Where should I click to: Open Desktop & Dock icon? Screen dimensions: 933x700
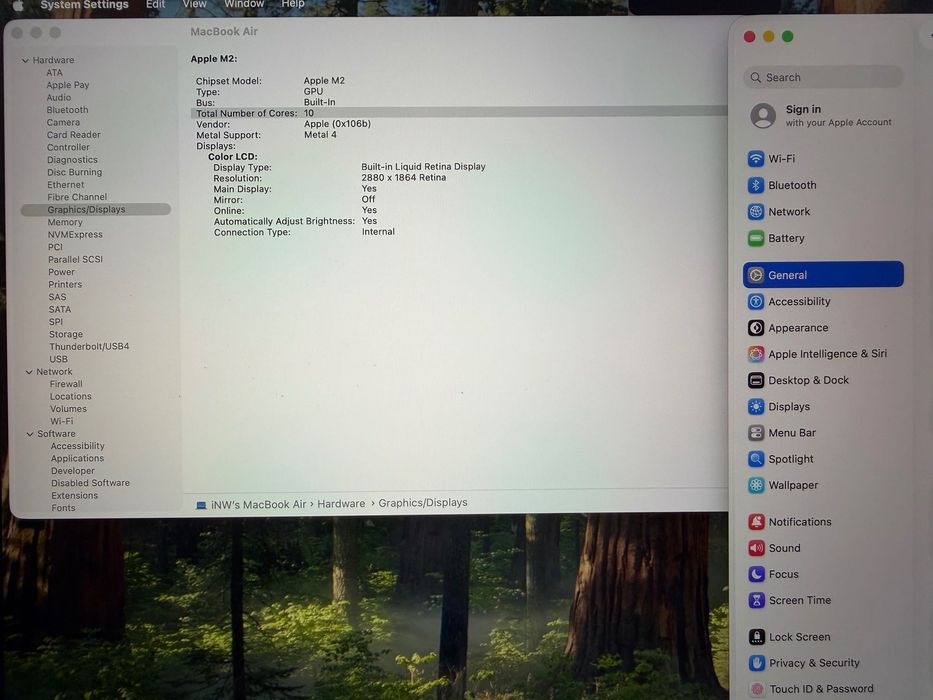coord(756,380)
